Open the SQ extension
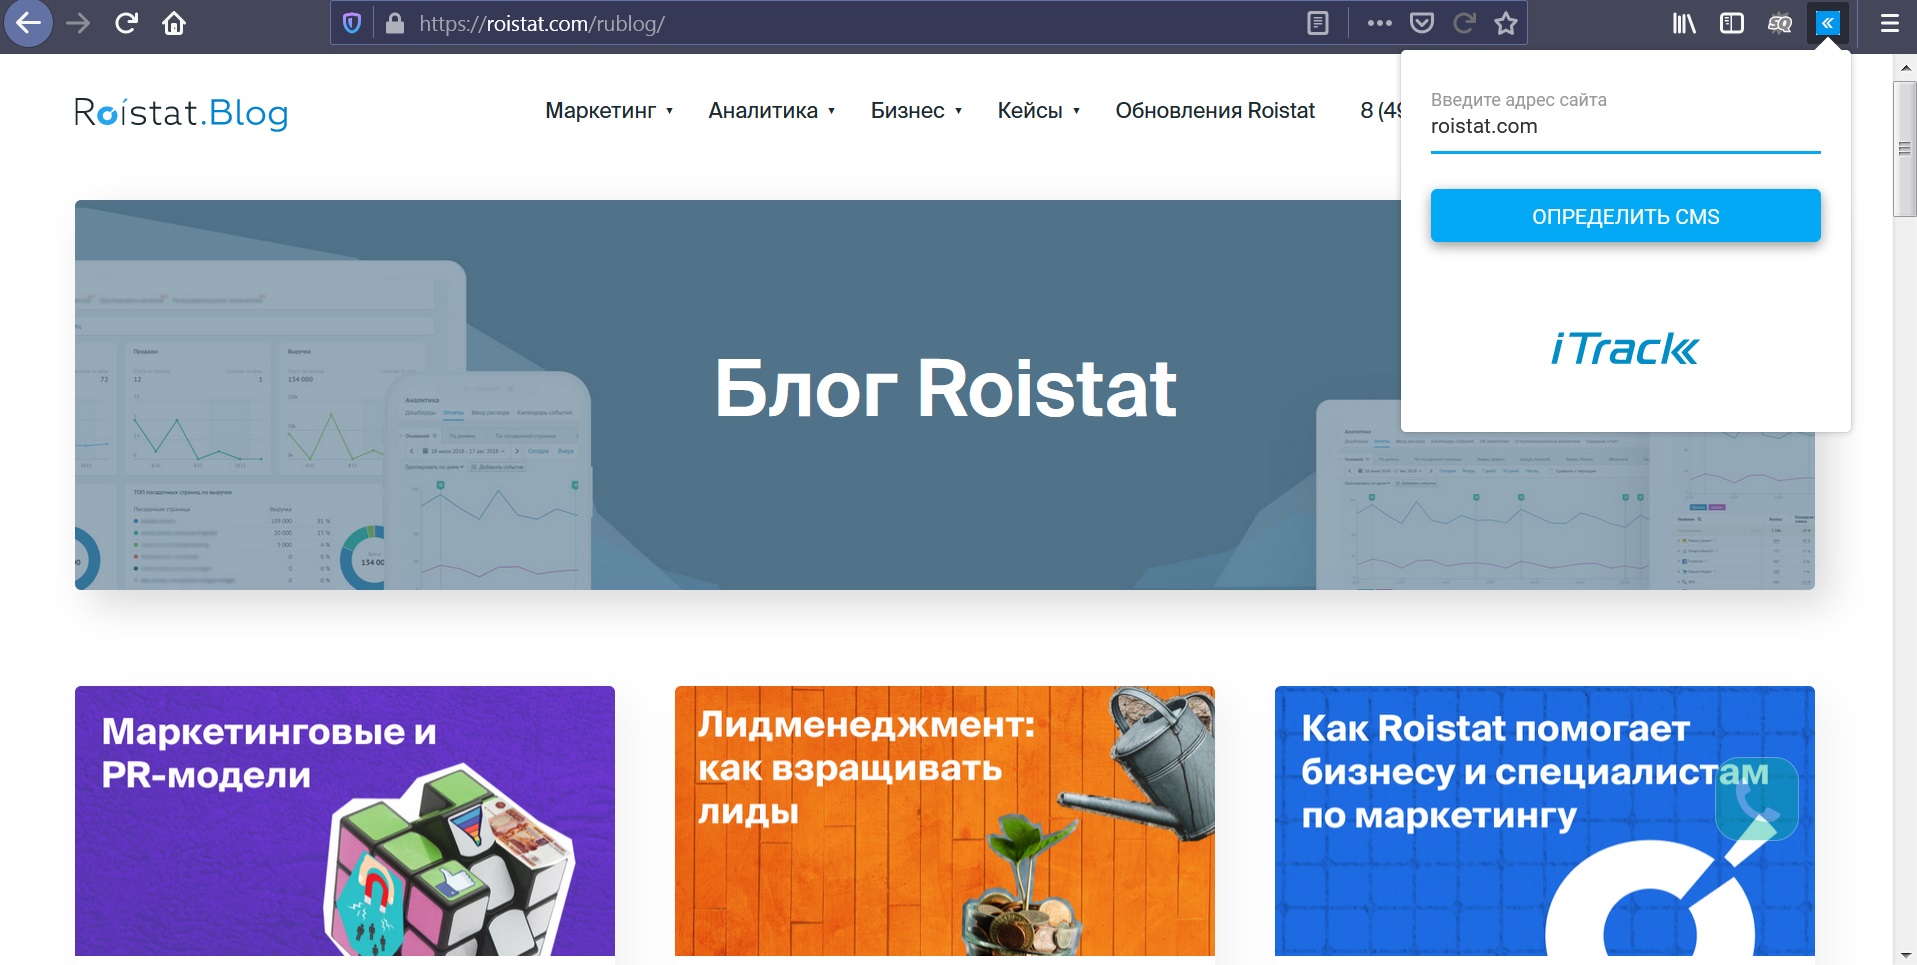Viewport: 1917px width, 965px height. pyautogui.click(x=1781, y=22)
